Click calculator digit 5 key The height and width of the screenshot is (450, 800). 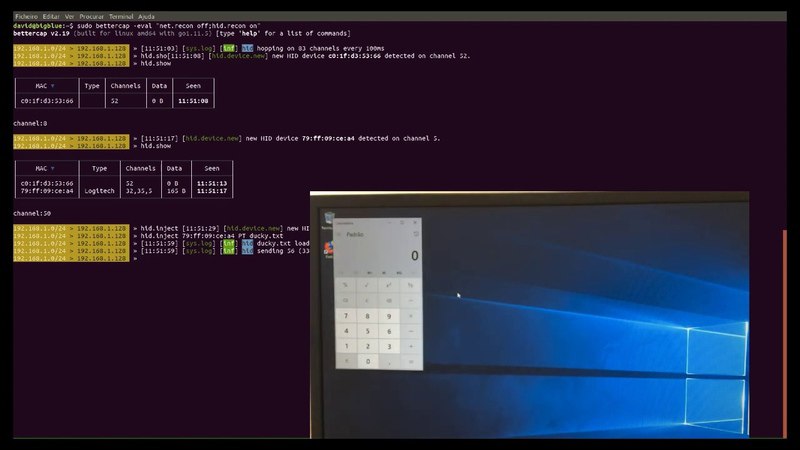point(367,331)
